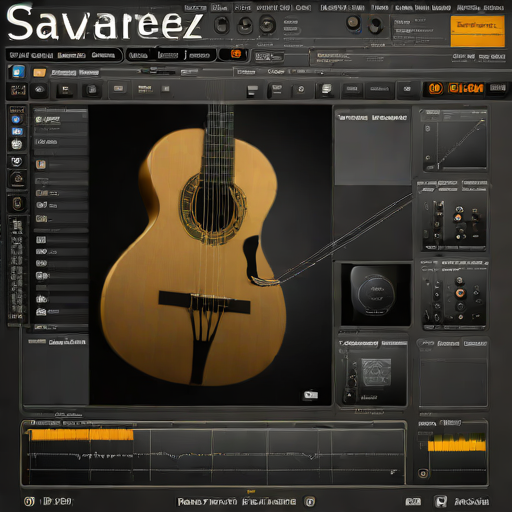Click the blue square icon under the tab bar

point(18,72)
